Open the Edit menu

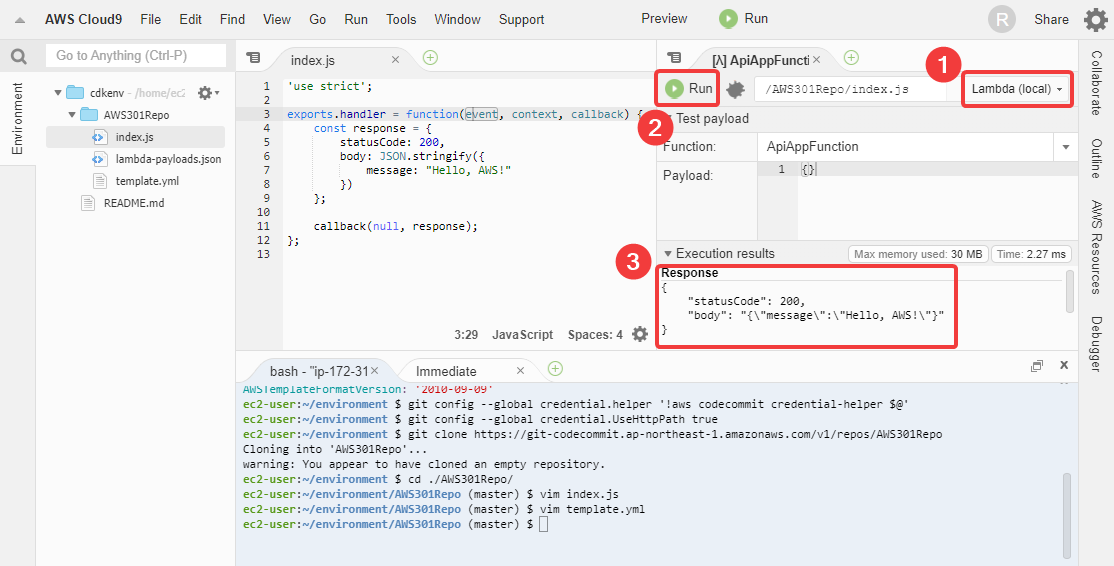click(x=190, y=19)
